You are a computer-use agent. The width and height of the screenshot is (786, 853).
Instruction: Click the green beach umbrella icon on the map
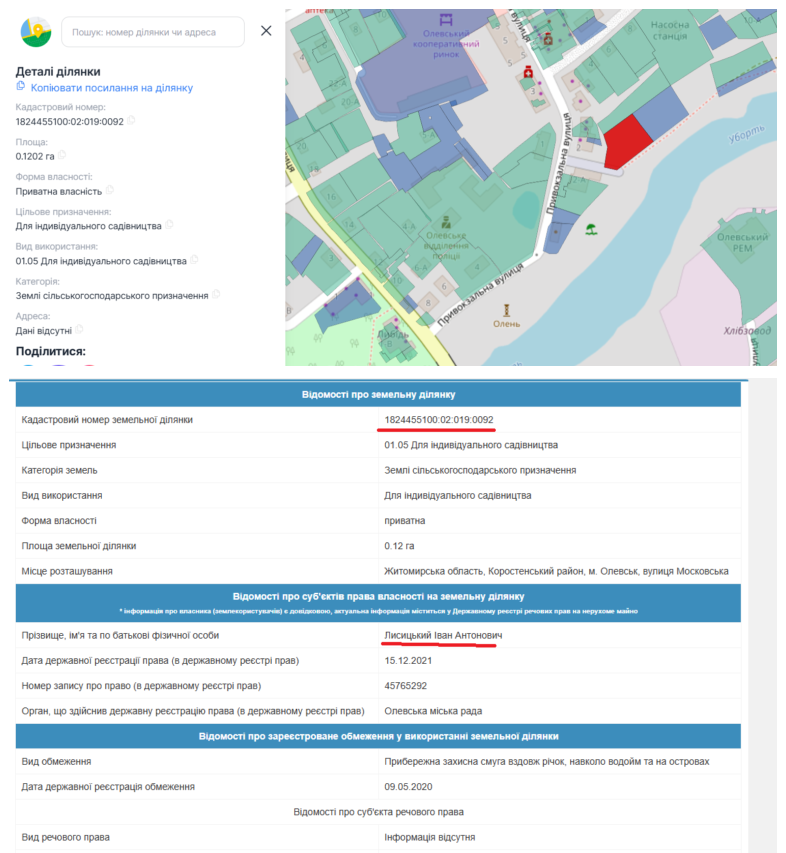(591, 229)
